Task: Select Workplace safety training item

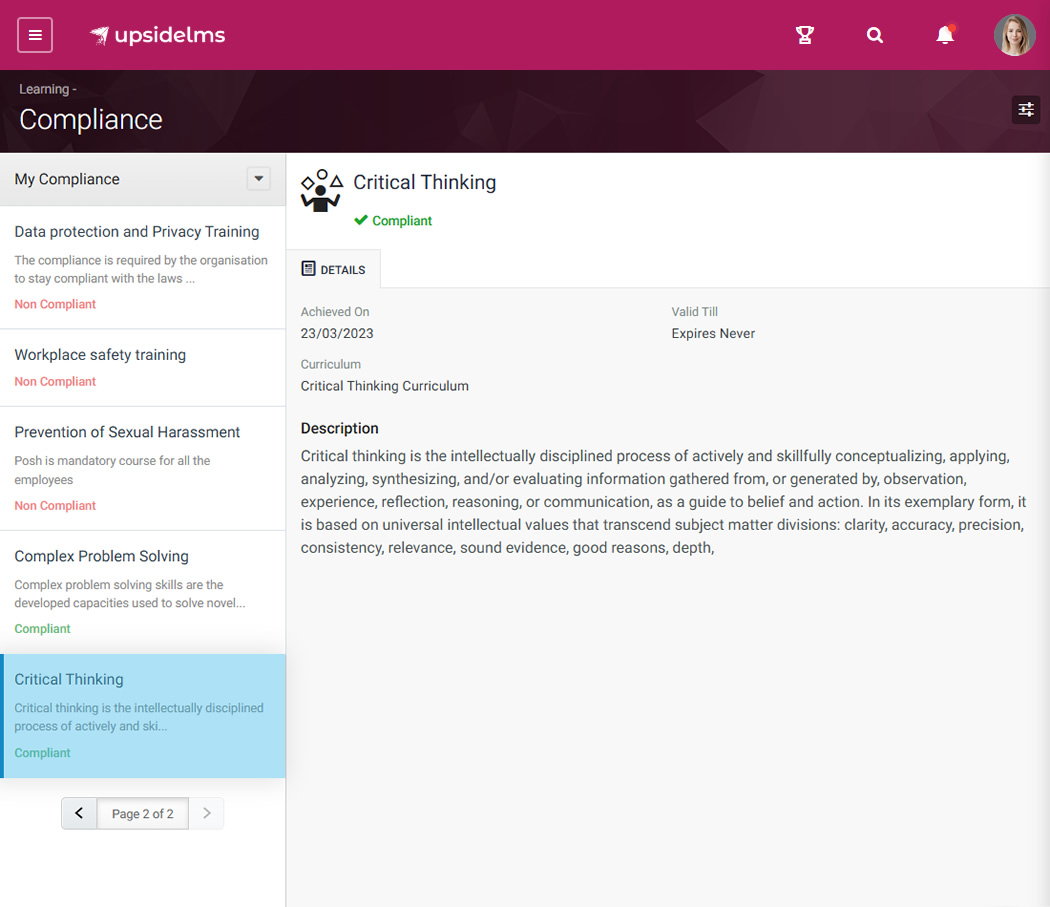Action: point(143,368)
